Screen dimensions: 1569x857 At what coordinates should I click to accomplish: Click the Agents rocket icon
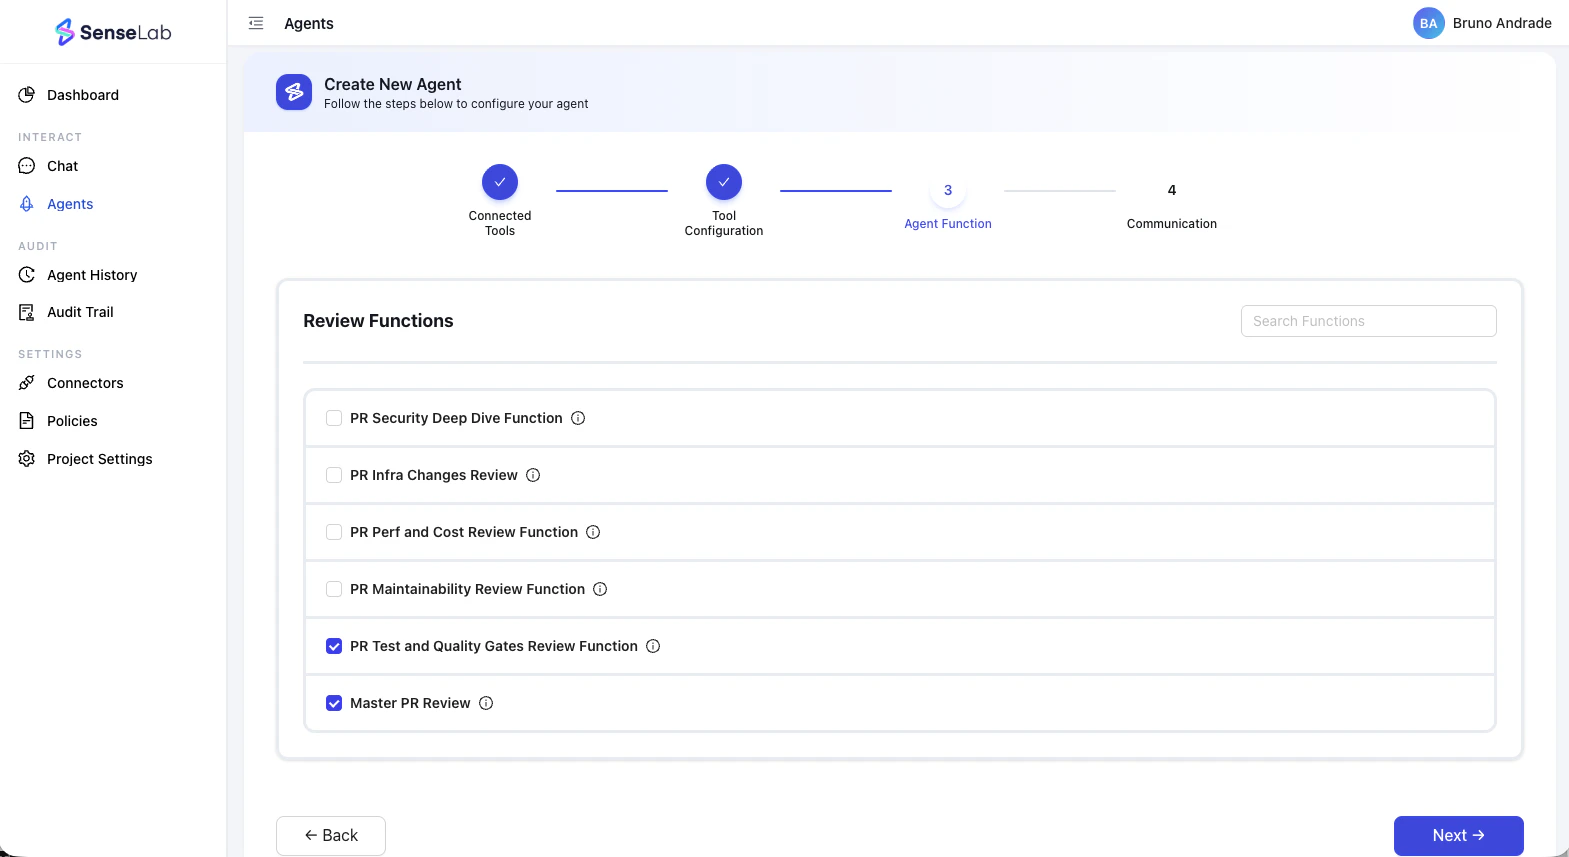point(27,204)
